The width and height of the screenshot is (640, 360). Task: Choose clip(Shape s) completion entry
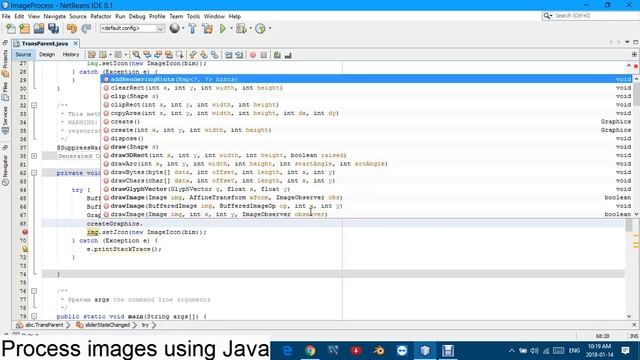(x=367, y=96)
